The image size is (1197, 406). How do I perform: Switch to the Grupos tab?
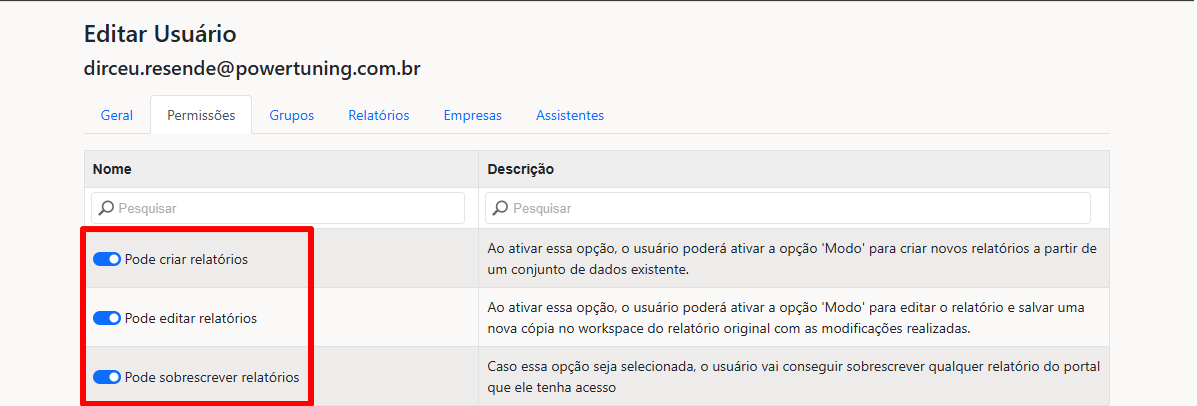(x=292, y=115)
